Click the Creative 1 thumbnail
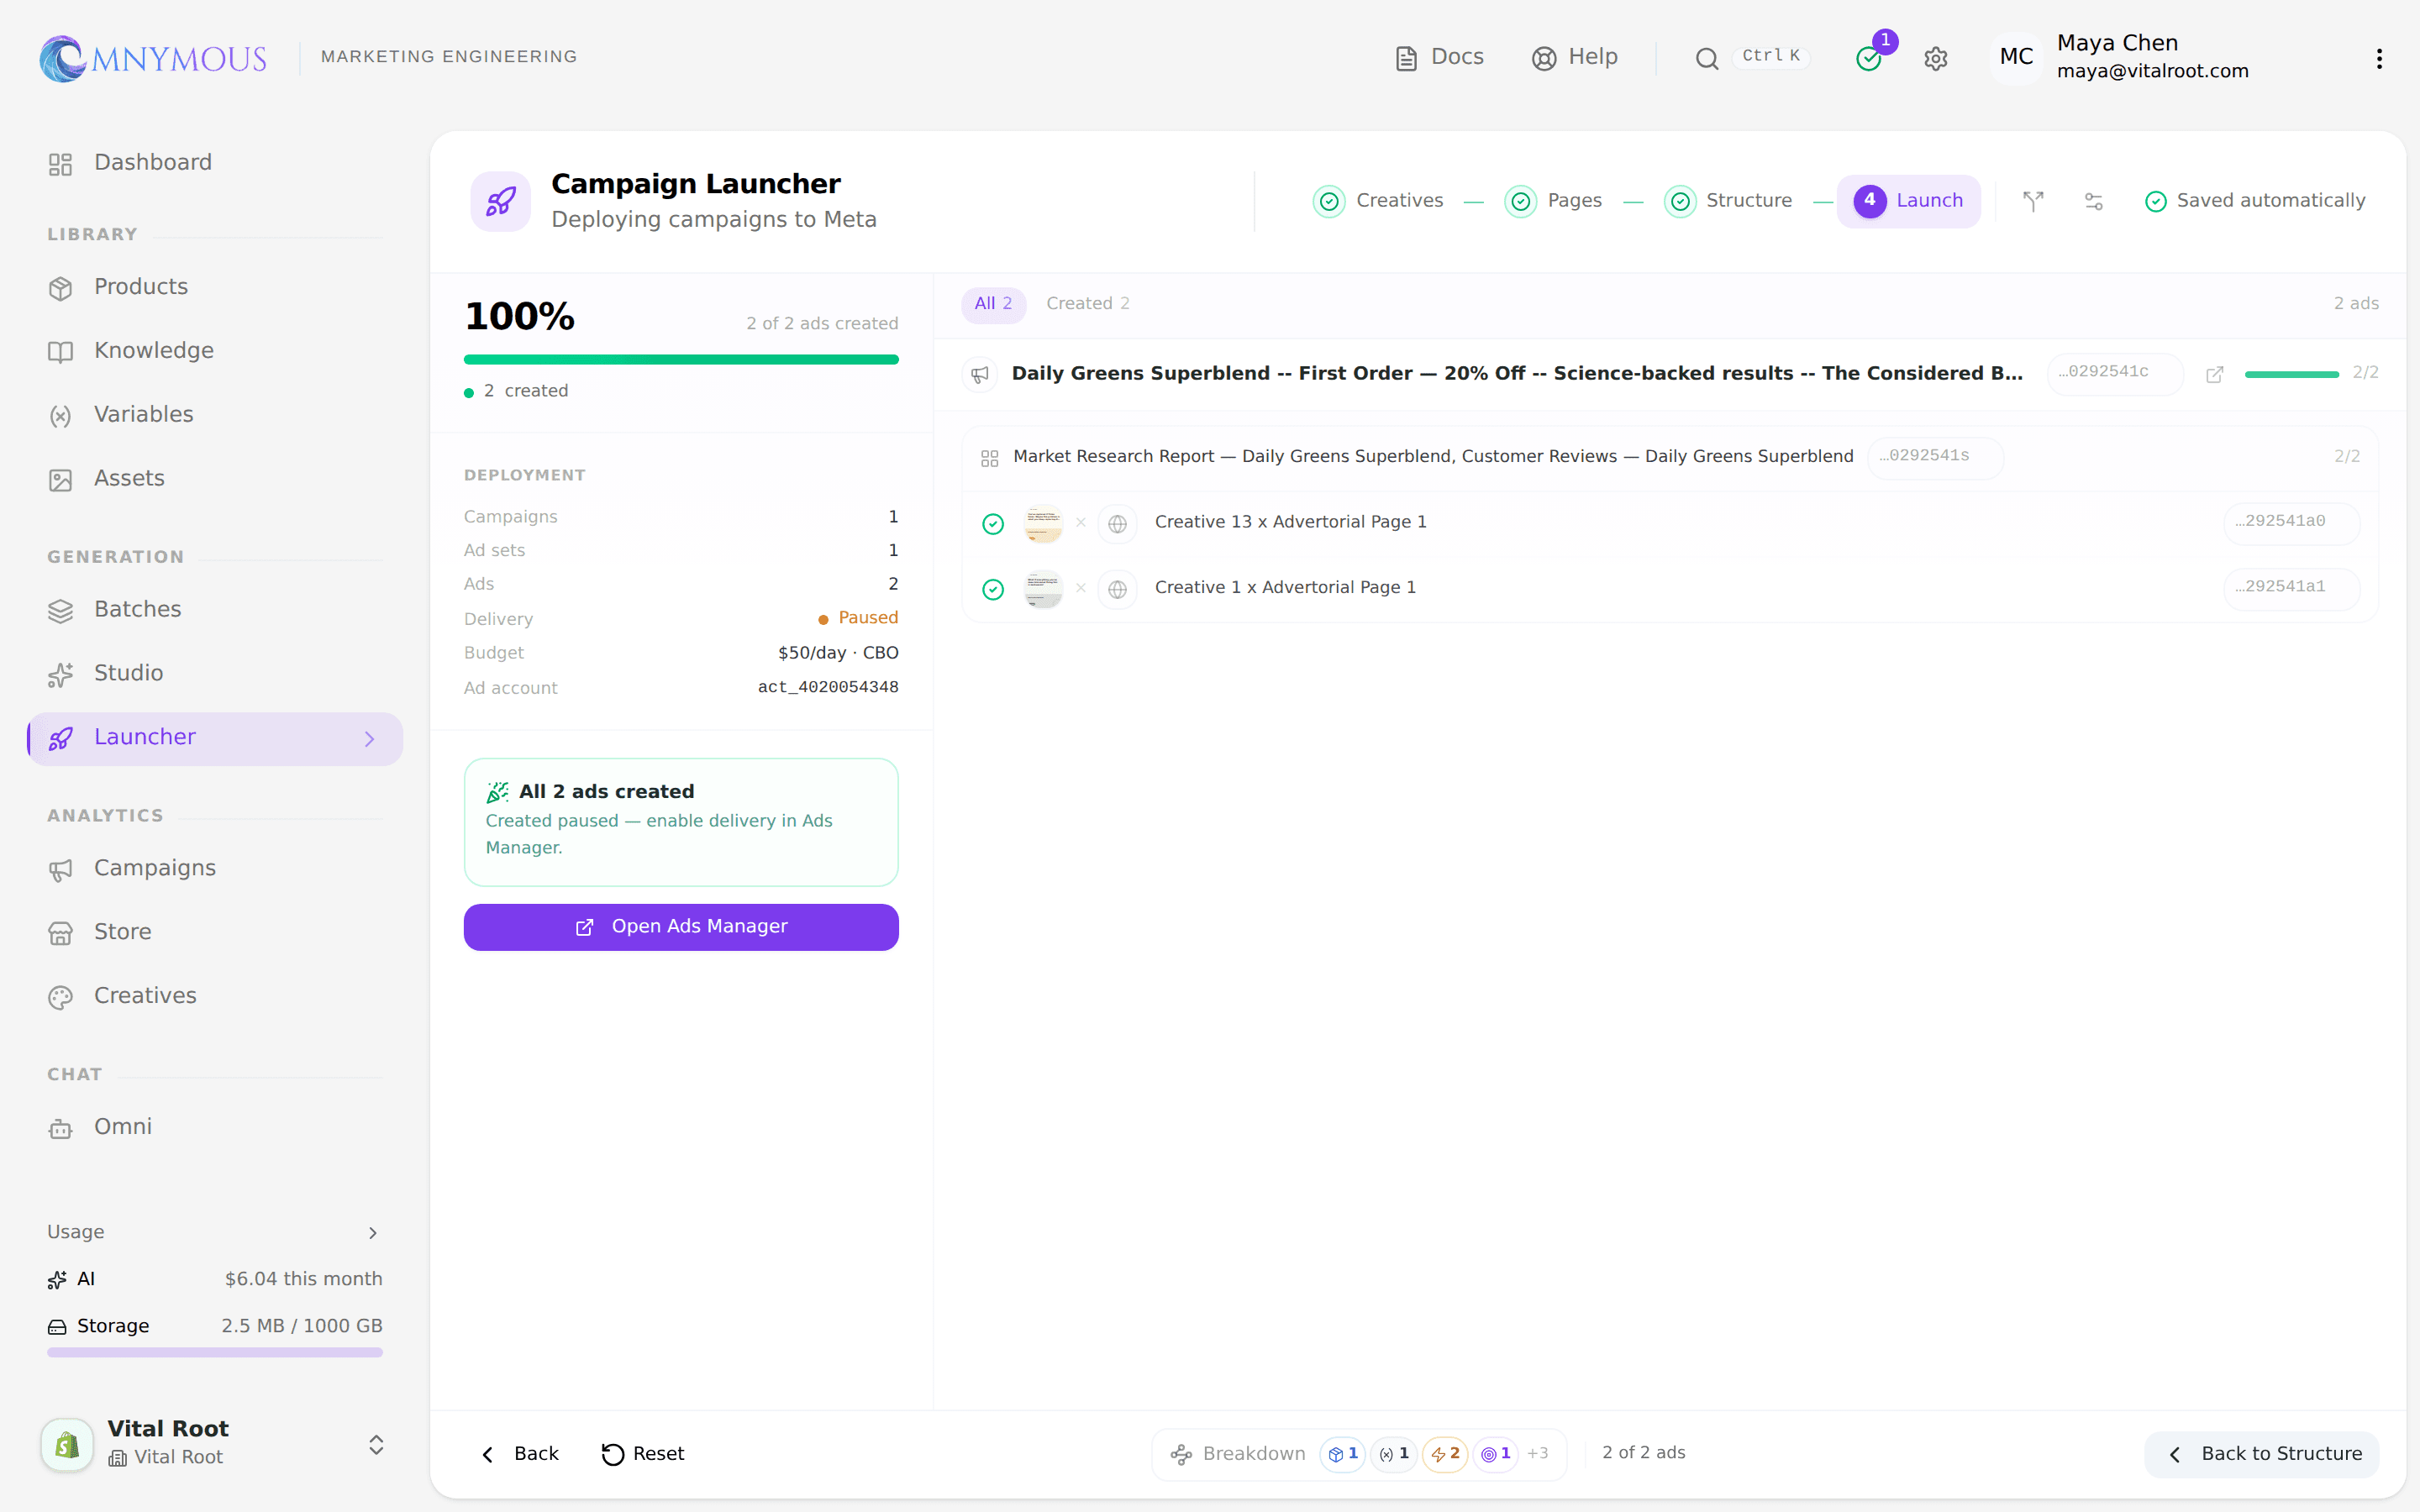This screenshot has width=2420, height=1512. (1043, 589)
